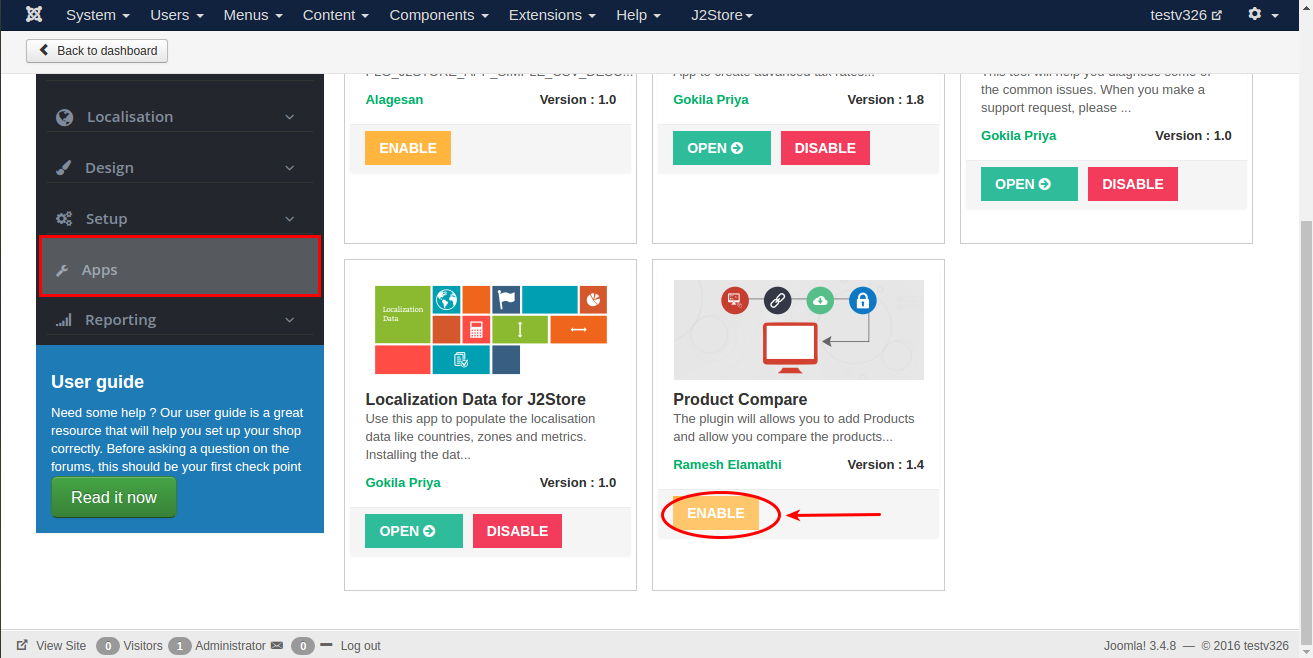
Task: Enable the app by Alagesan
Action: pos(408,148)
